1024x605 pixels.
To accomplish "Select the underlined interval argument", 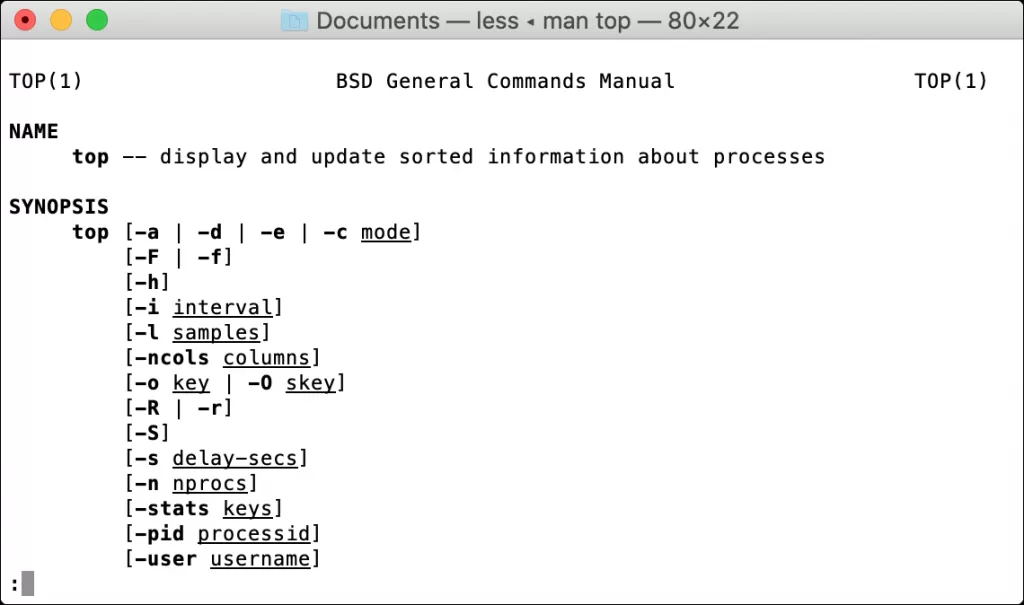I will (225, 307).
